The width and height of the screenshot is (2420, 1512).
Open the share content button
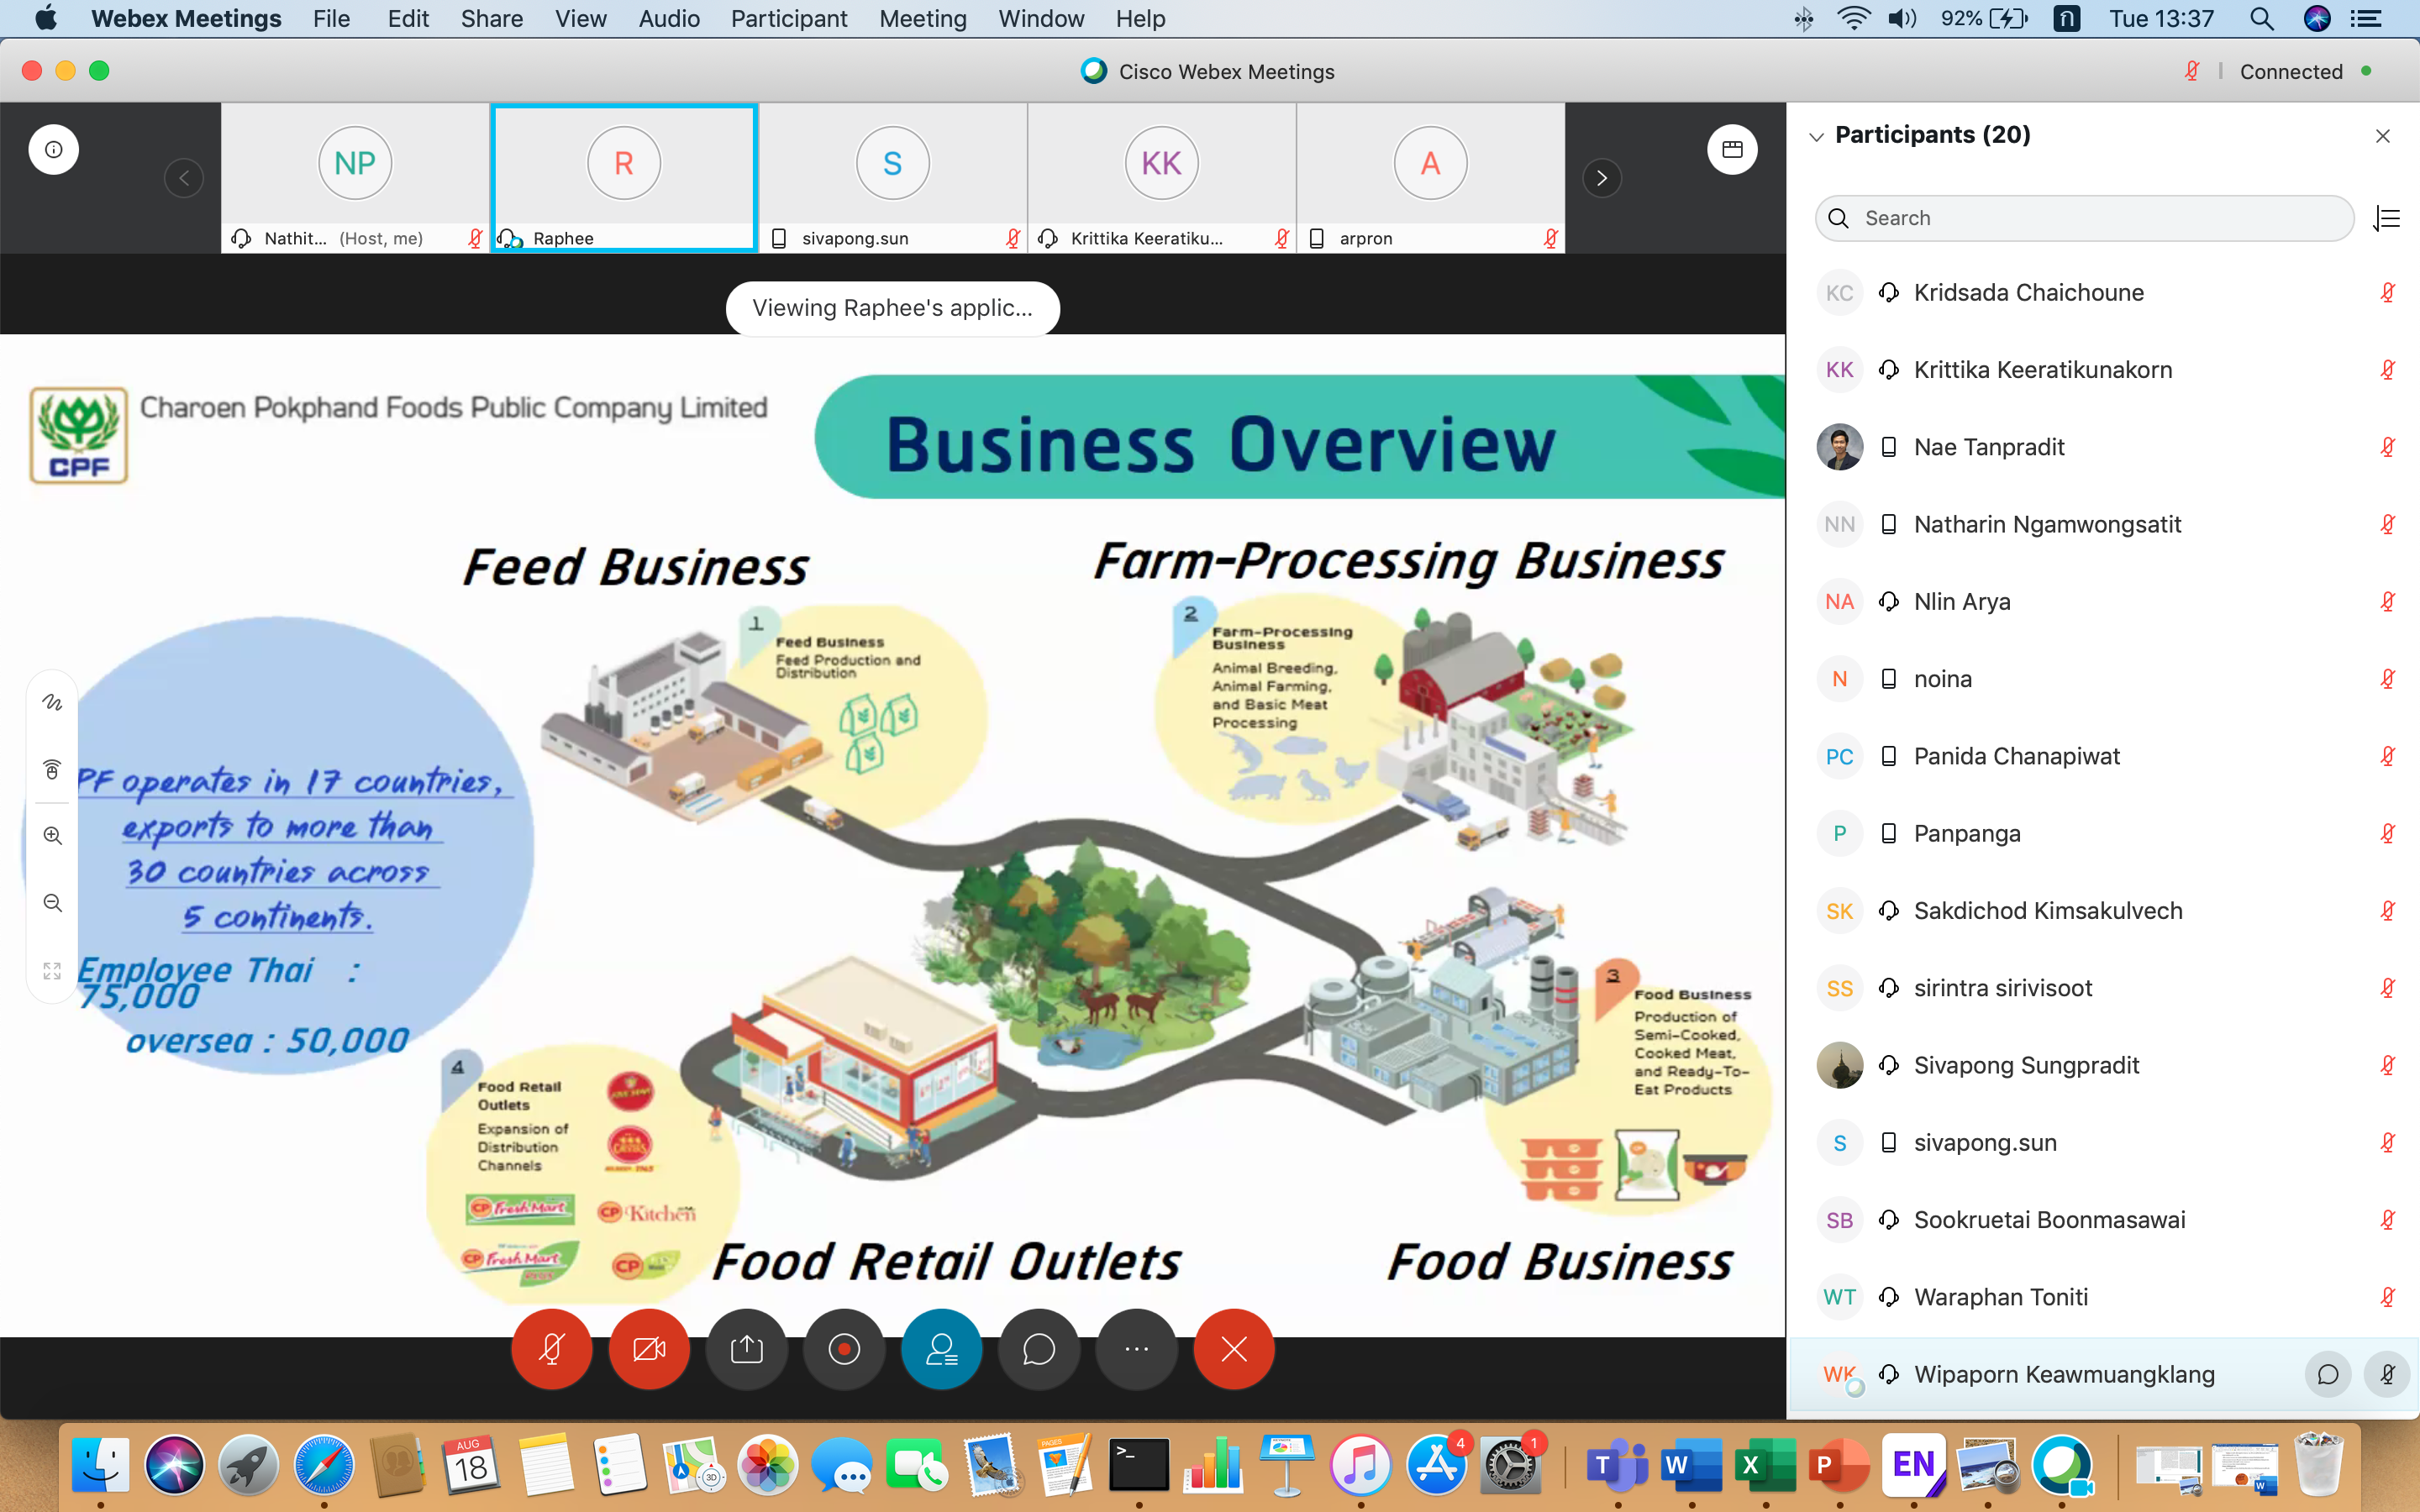tap(746, 1349)
